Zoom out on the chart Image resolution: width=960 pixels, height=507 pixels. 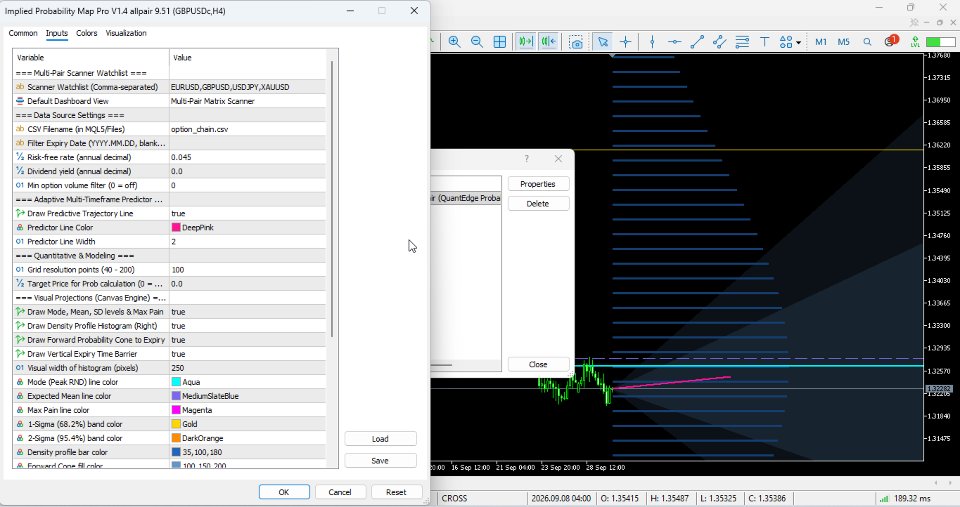pyautogui.click(x=477, y=42)
